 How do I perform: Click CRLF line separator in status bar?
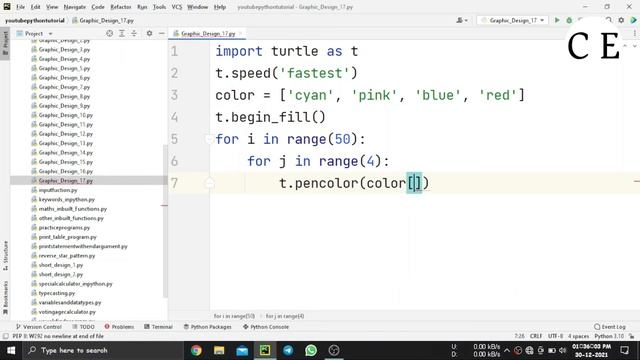click(x=536, y=336)
